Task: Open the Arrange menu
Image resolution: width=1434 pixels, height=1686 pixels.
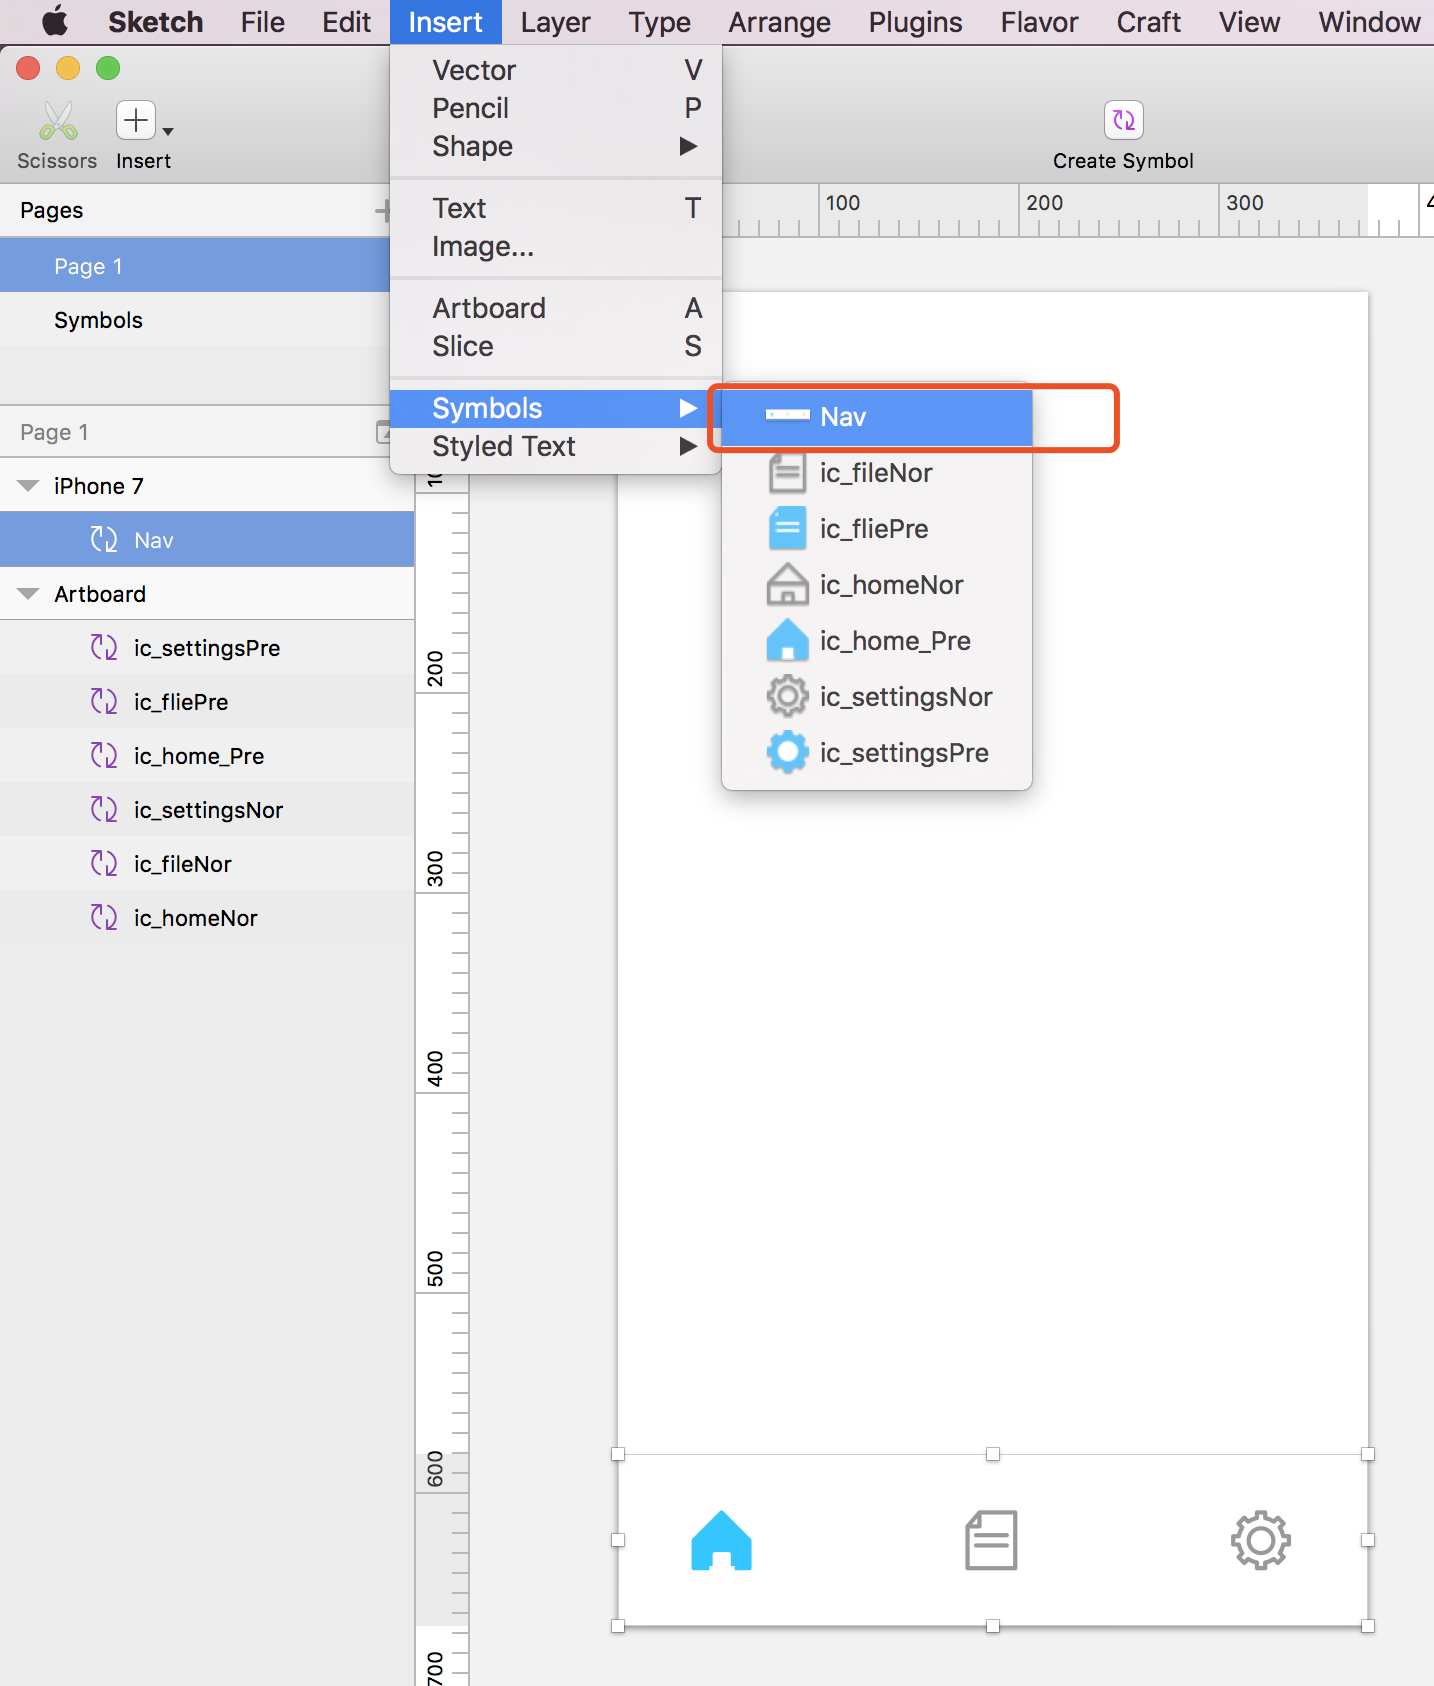Action: (779, 22)
